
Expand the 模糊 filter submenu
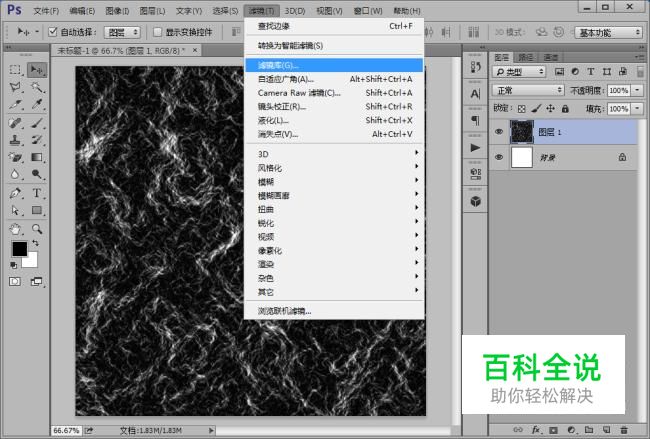click(x=334, y=182)
